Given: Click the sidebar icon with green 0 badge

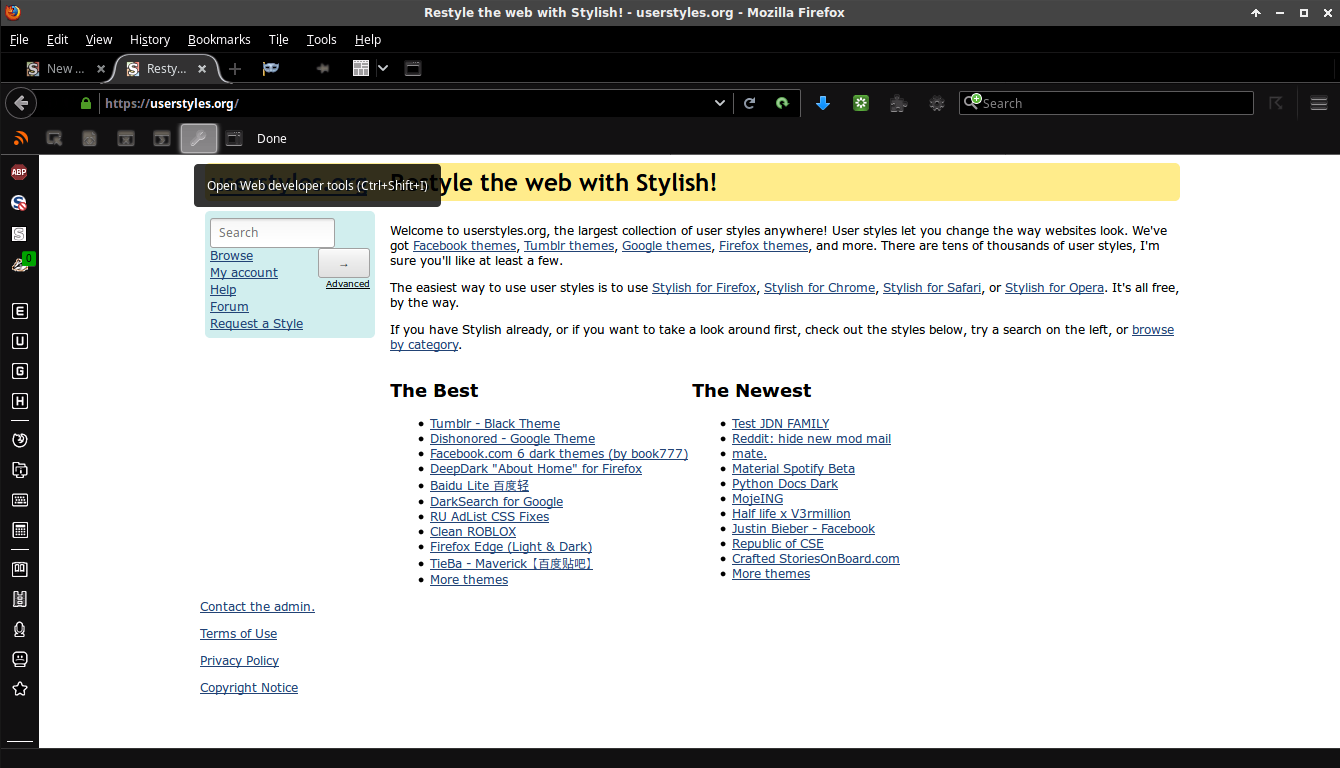Looking at the screenshot, I should 21,263.
